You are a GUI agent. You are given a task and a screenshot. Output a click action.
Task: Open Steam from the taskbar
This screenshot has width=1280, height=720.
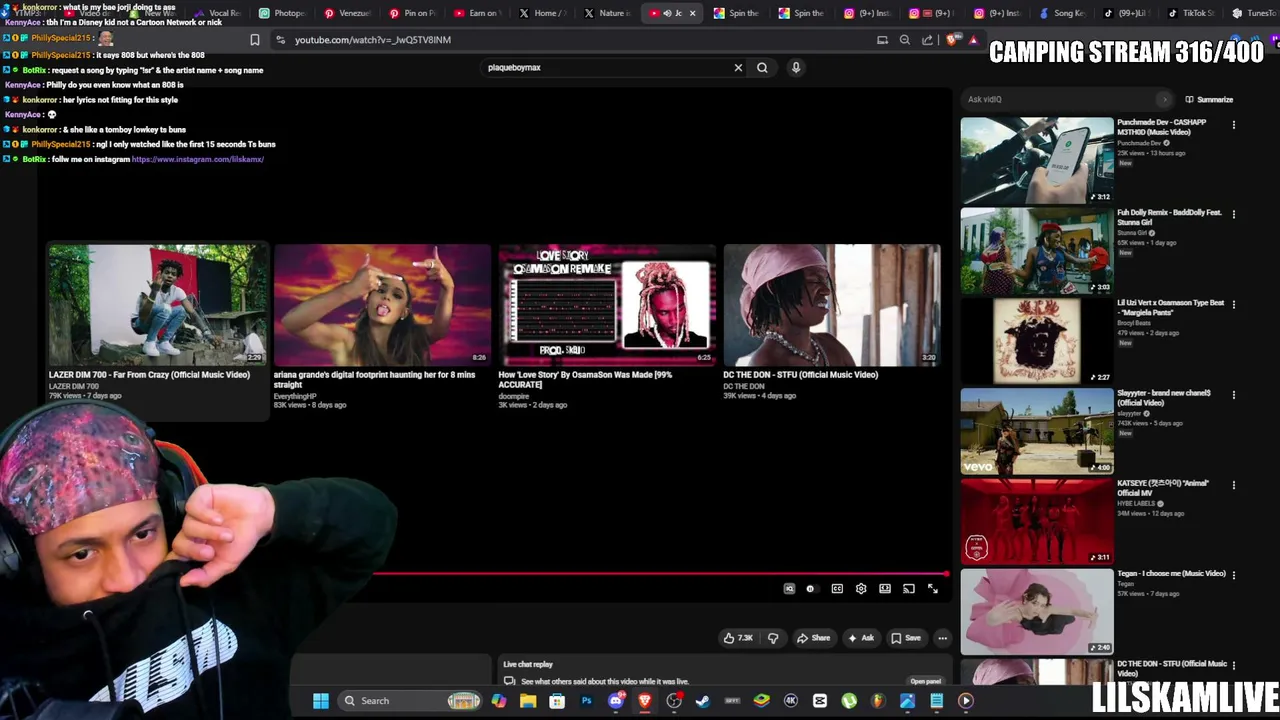(703, 701)
